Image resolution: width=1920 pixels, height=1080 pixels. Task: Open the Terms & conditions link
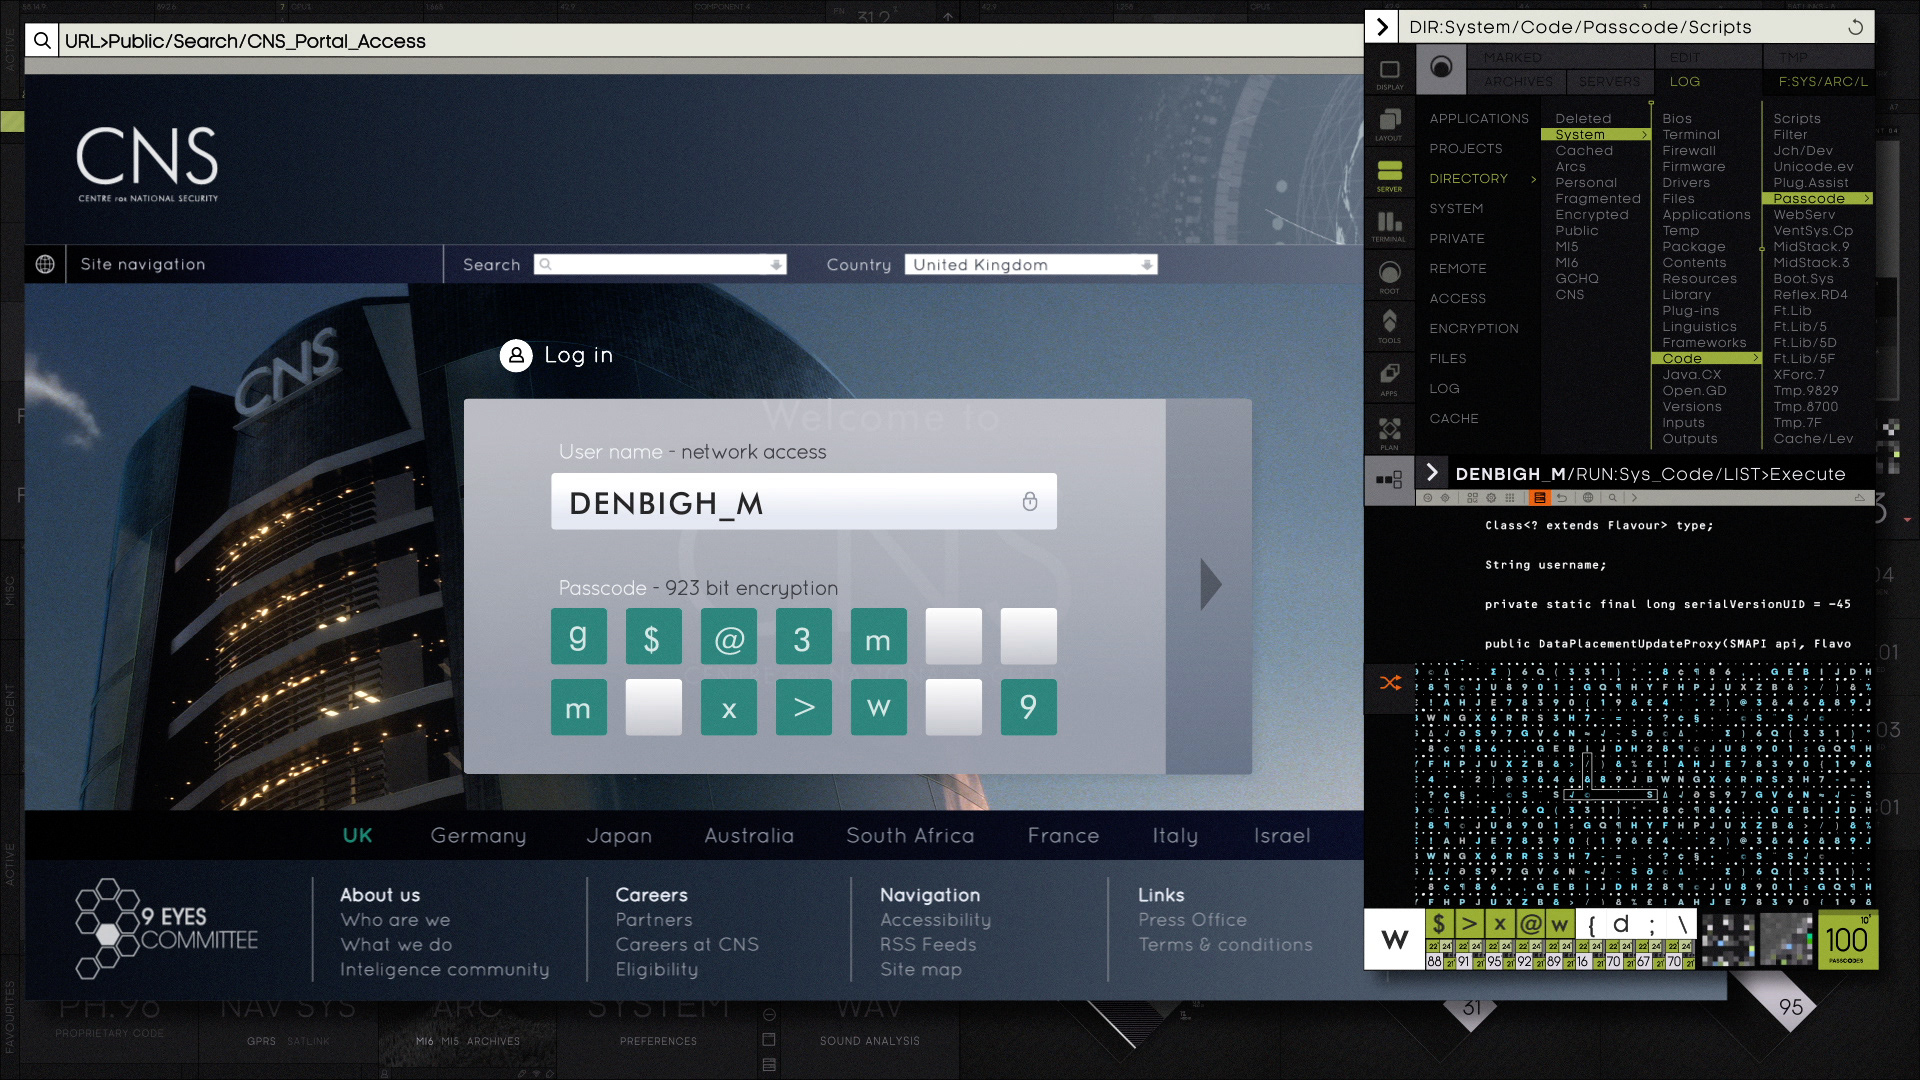tap(1225, 945)
